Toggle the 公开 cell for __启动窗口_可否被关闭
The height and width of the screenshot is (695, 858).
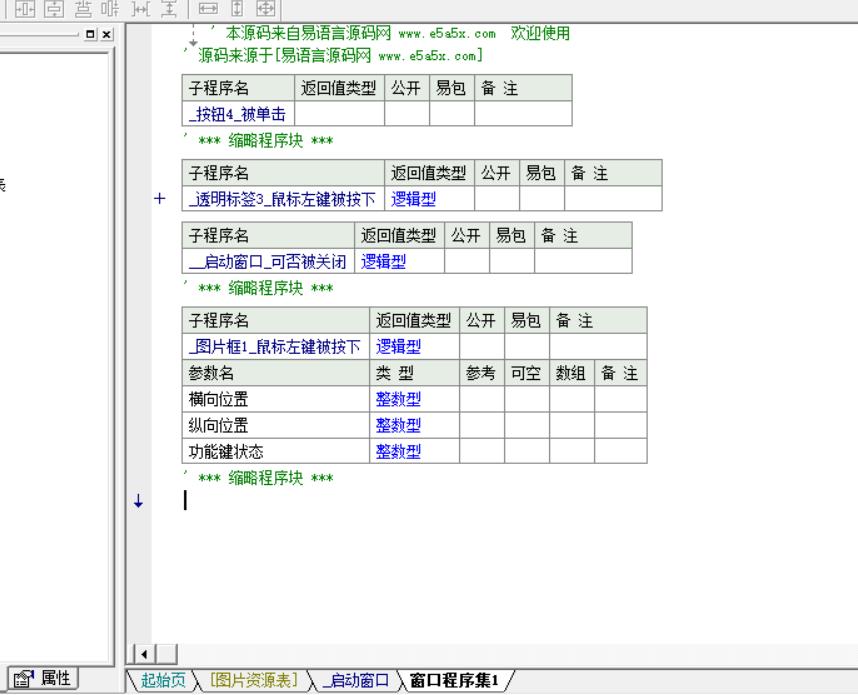467,261
